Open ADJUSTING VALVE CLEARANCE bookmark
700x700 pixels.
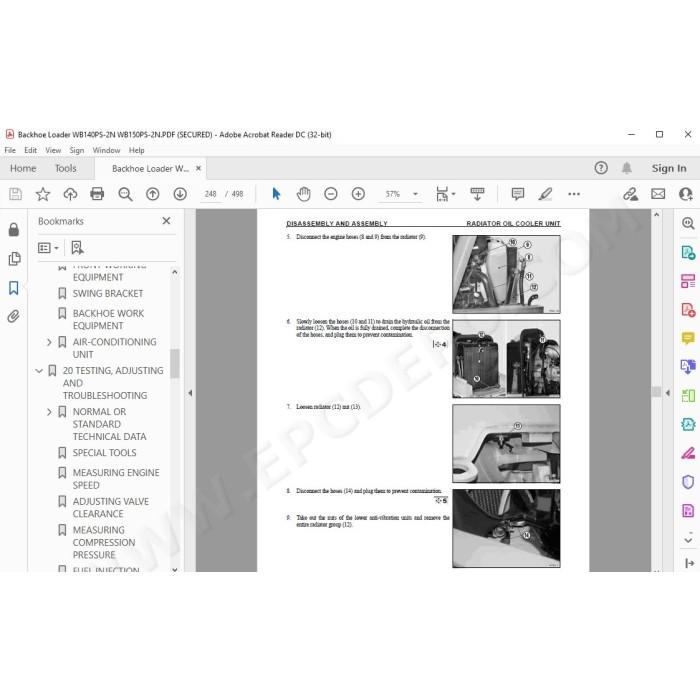111,508
